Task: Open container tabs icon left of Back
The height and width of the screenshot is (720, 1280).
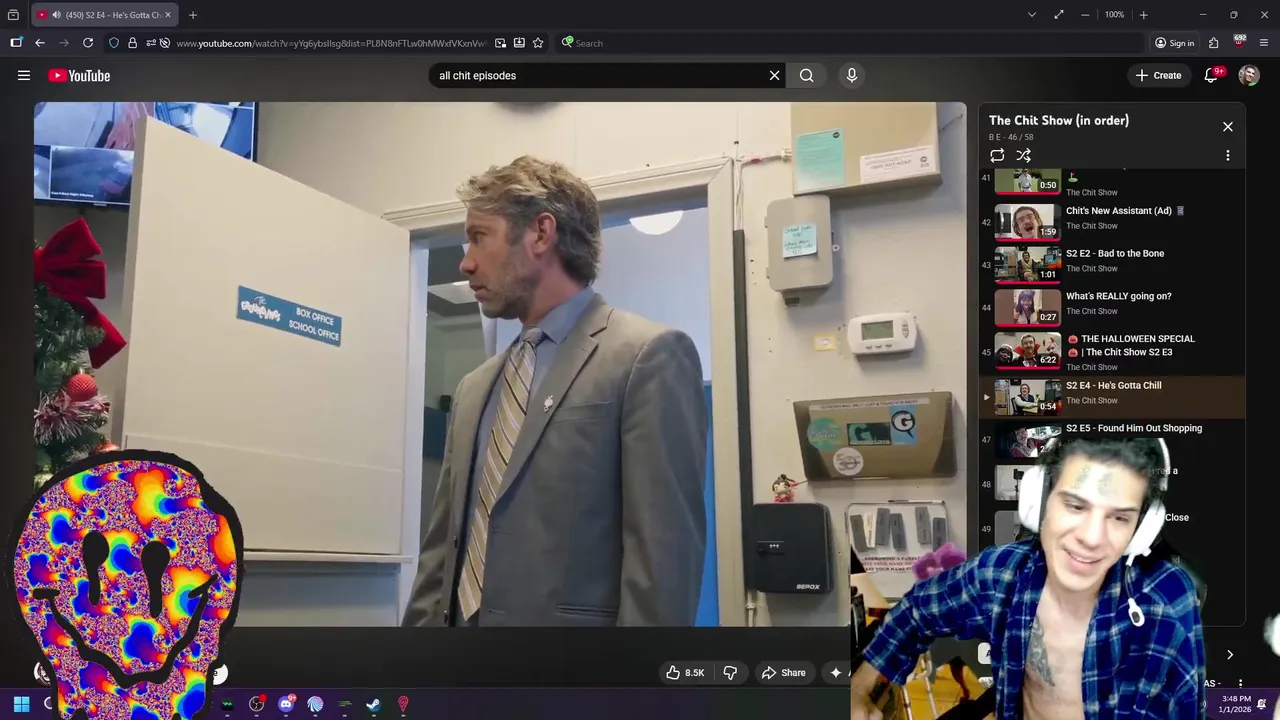Action: click(16, 43)
